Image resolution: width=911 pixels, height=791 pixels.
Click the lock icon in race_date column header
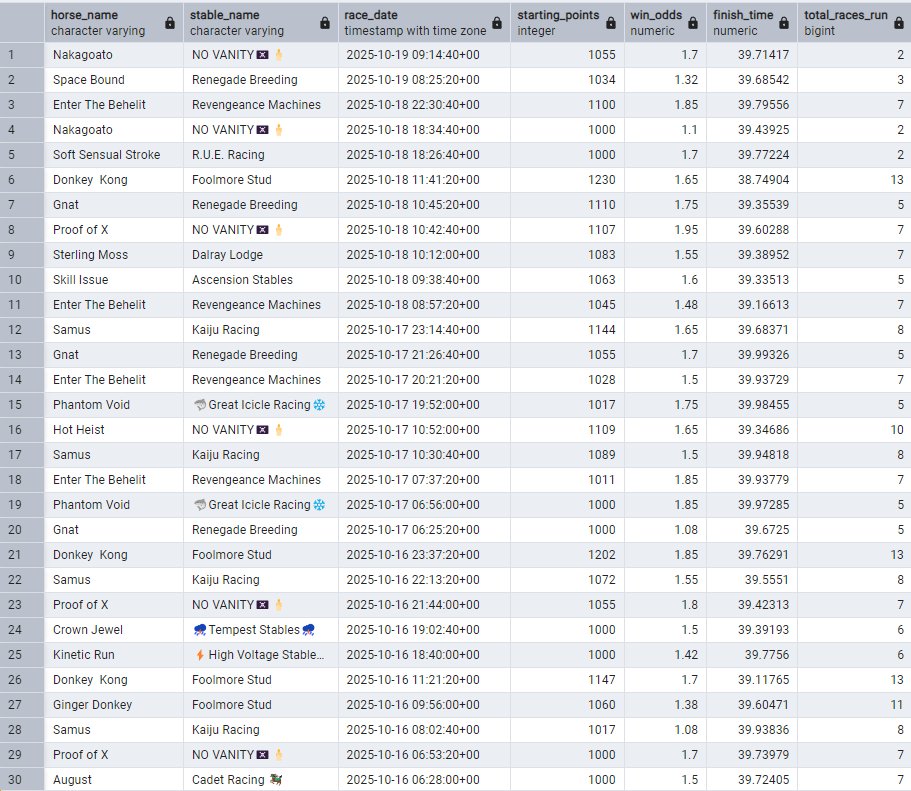pyautogui.click(x=497, y=23)
